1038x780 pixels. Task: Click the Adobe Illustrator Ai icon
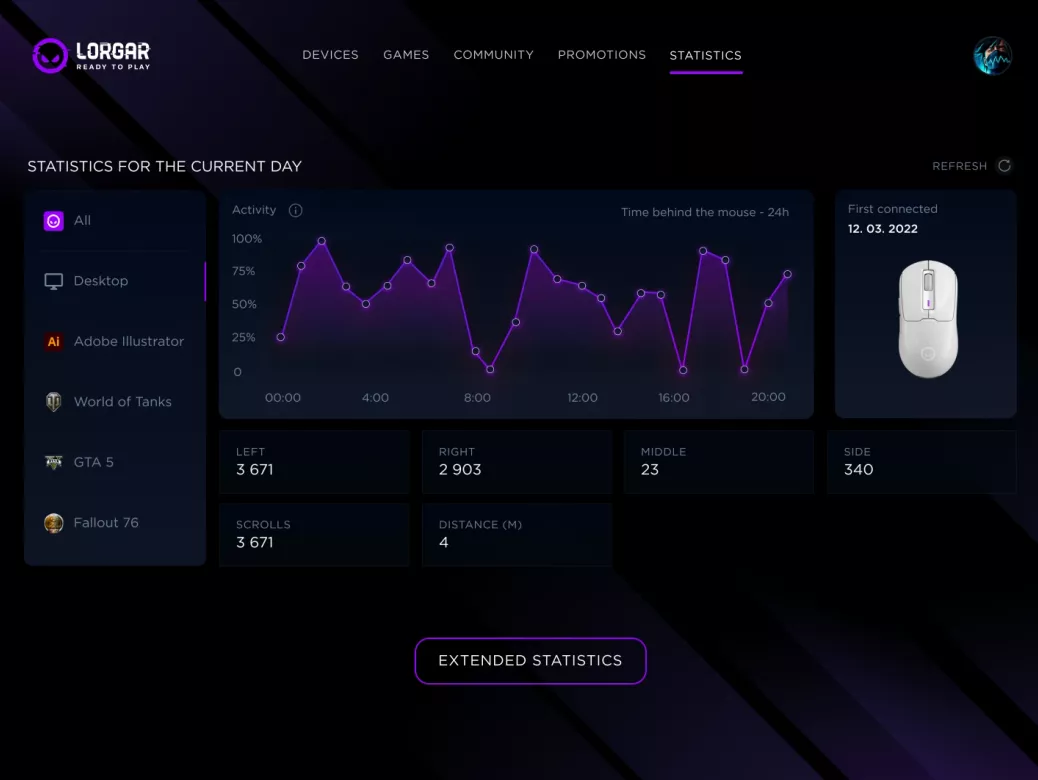click(x=54, y=342)
